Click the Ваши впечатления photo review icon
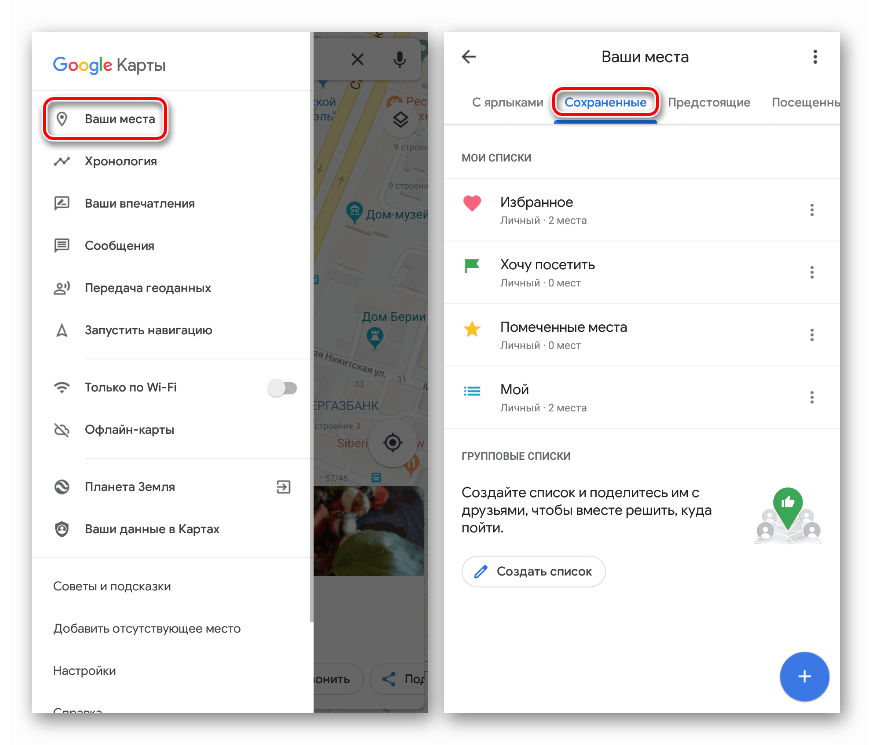The width and height of the screenshot is (879, 745). [62, 203]
